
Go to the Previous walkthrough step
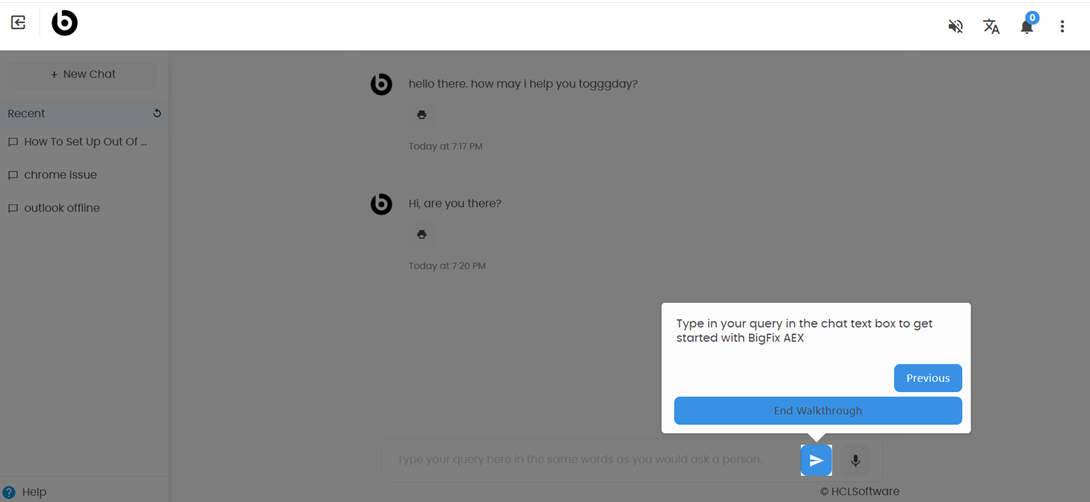928,378
